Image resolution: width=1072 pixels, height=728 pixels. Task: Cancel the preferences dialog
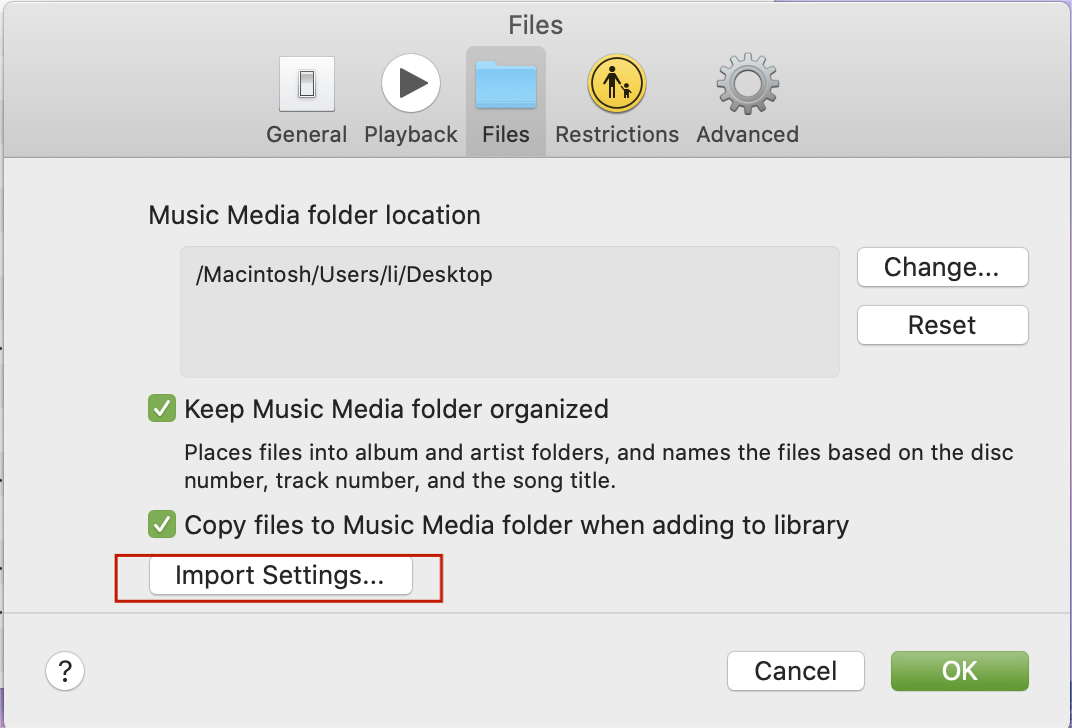(x=796, y=670)
